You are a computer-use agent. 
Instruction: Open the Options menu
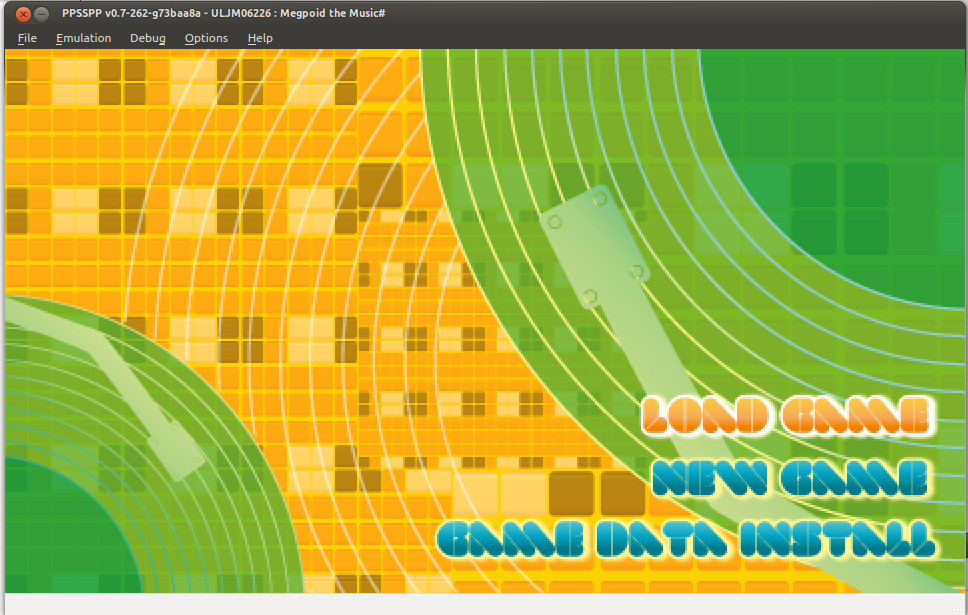click(206, 38)
